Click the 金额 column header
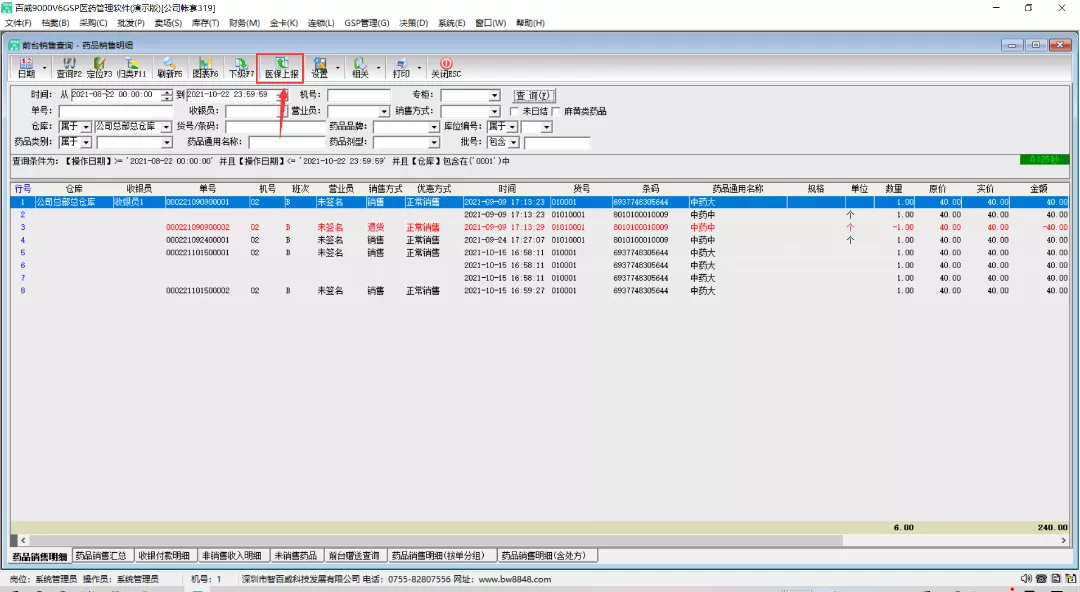Image resolution: width=1080 pixels, height=592 pixels. (1038, 188)
